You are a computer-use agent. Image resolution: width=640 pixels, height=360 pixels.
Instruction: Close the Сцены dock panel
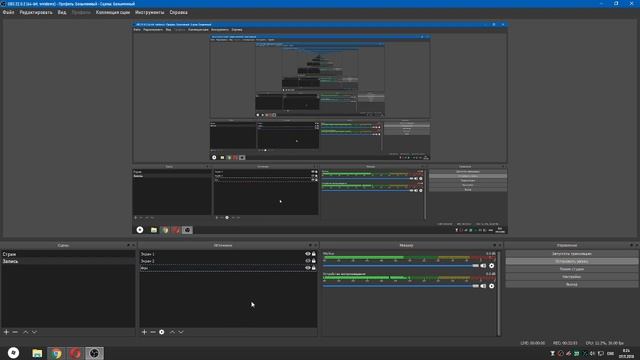[x=133, y=245]
